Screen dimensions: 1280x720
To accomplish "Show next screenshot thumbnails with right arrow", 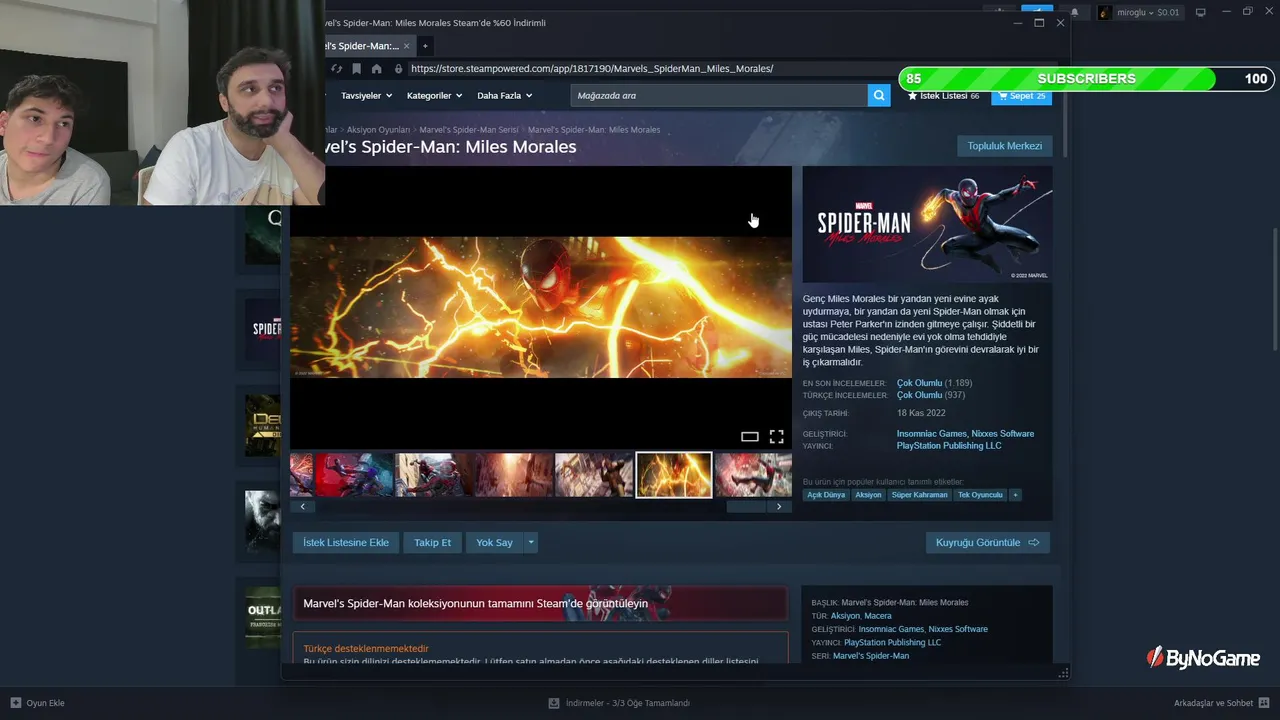I will [779, 507].
